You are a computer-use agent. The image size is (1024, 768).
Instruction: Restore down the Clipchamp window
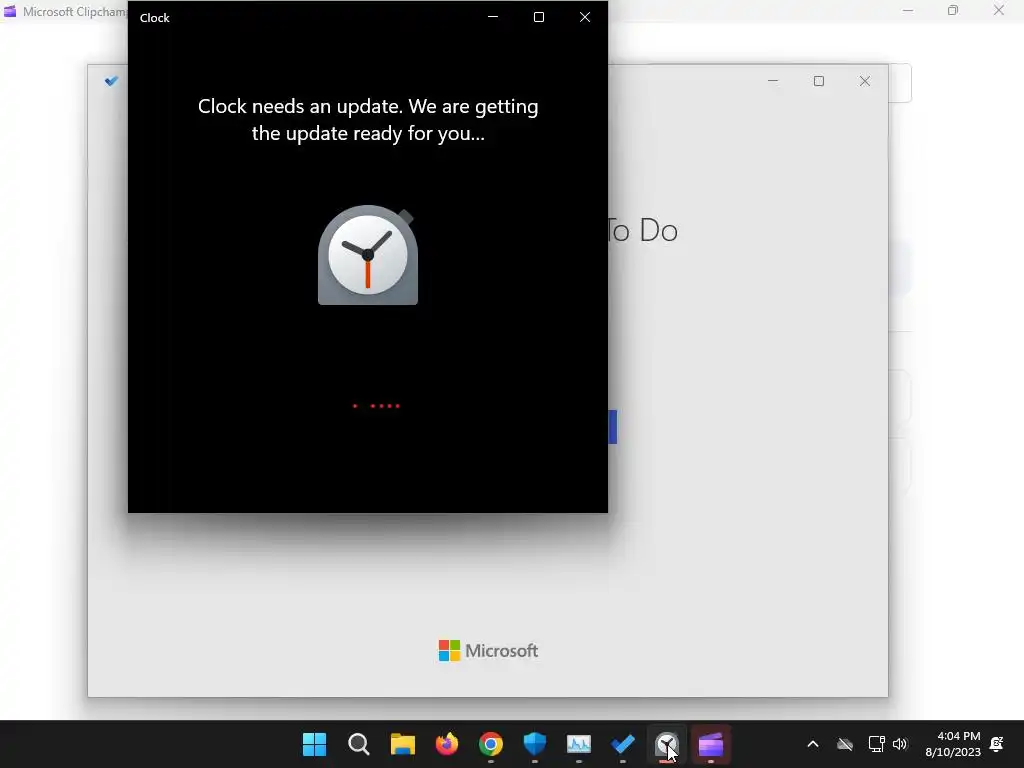click(x=953, y=10)
